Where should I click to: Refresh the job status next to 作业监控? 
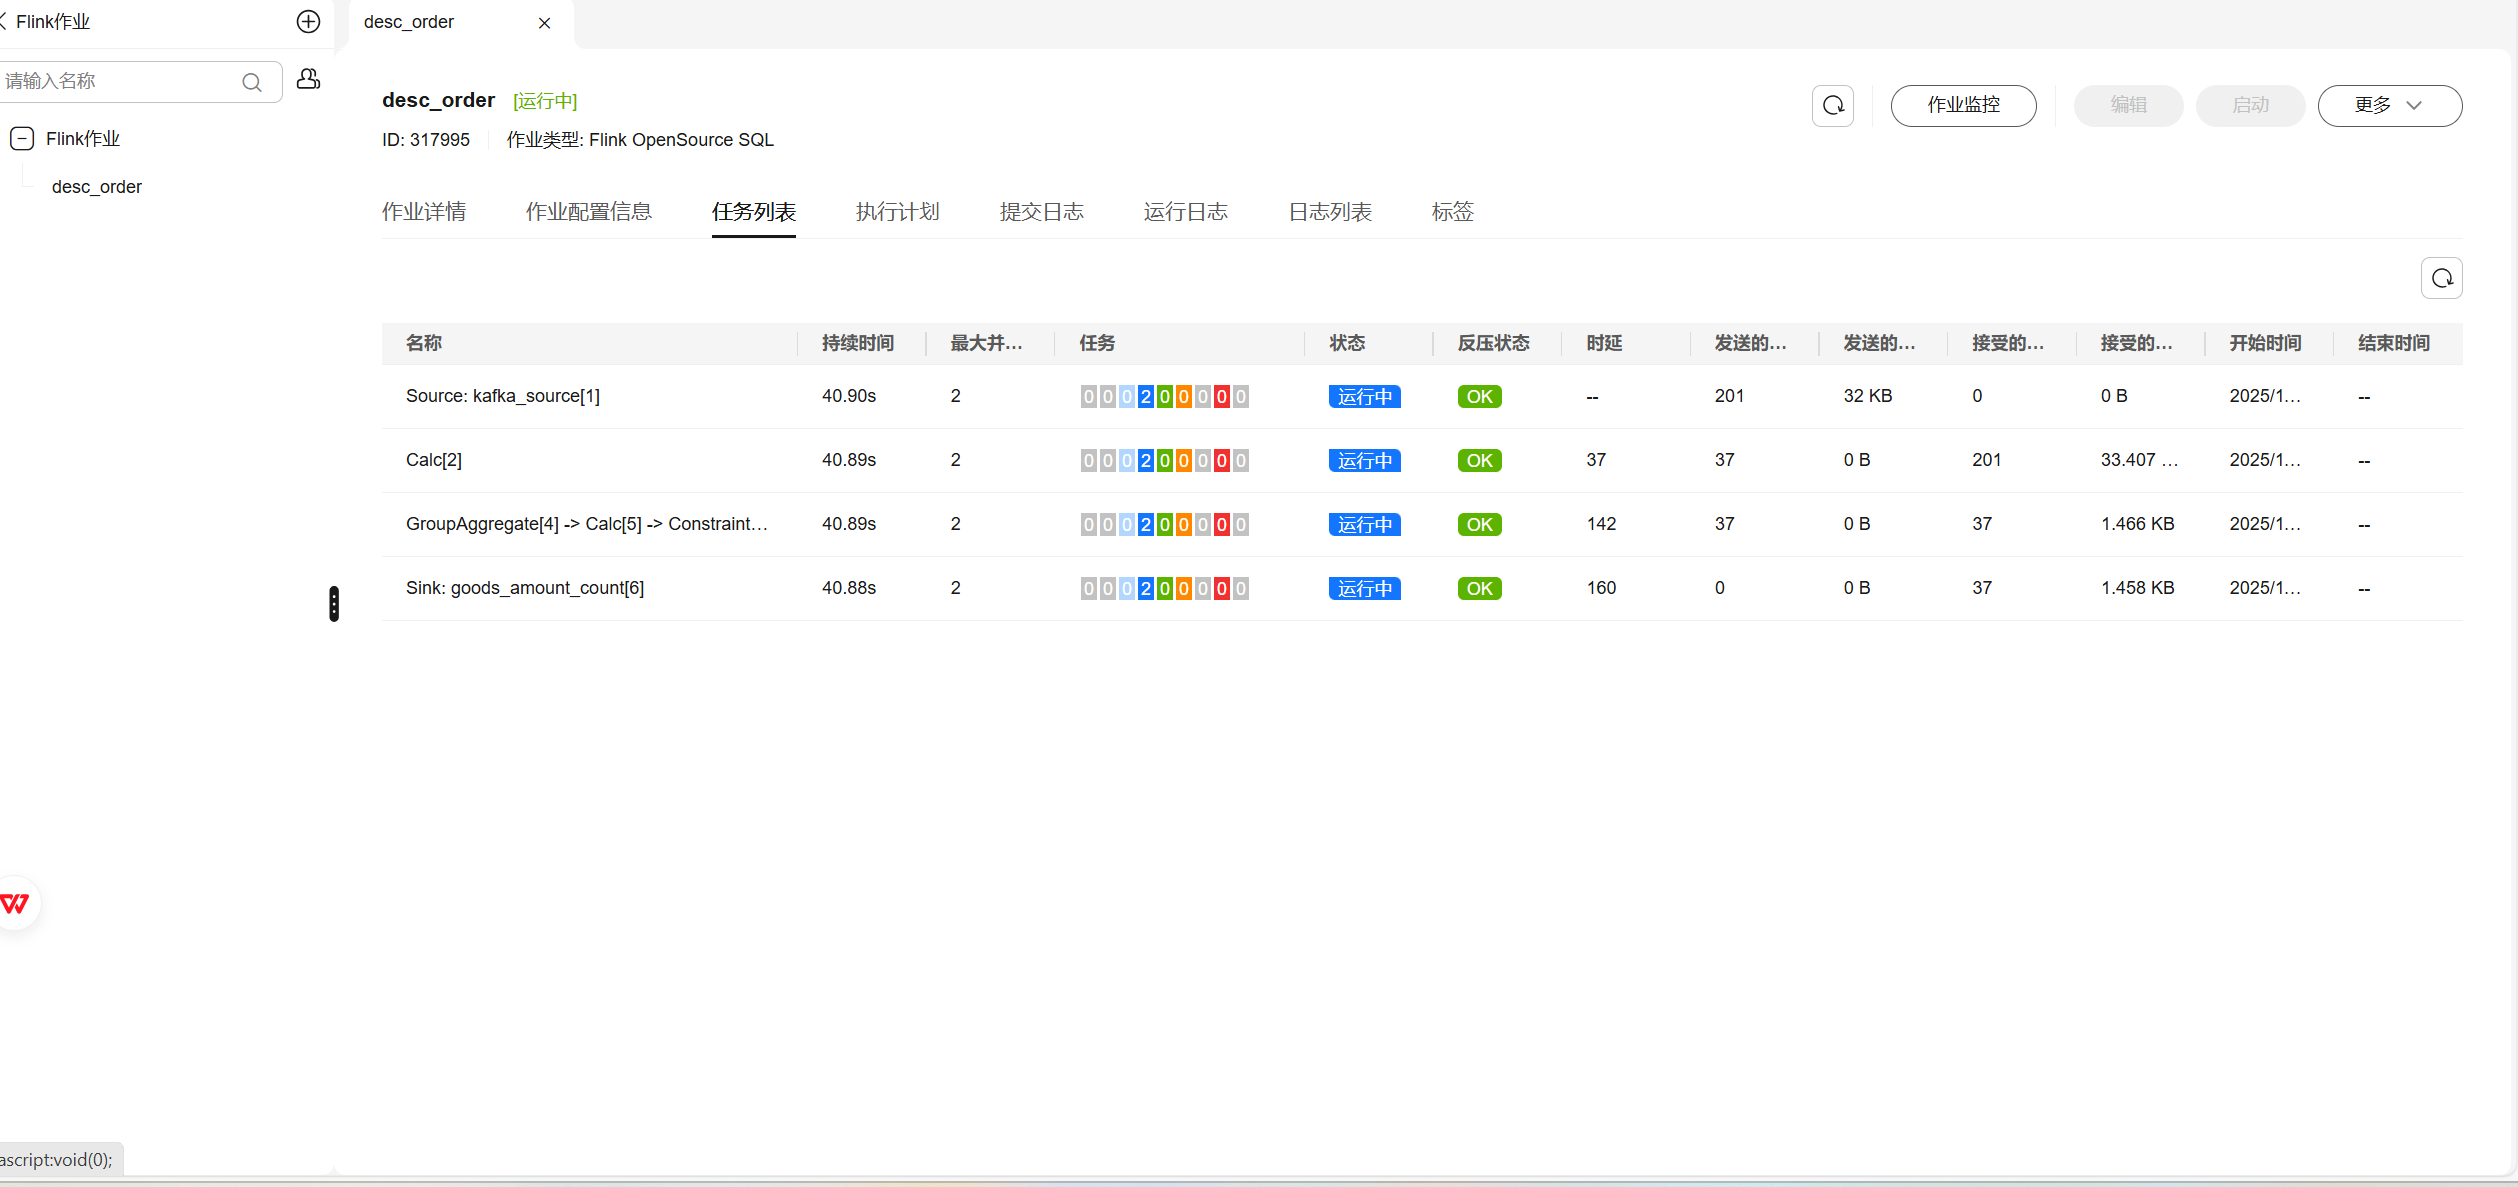coord(1832,105)
